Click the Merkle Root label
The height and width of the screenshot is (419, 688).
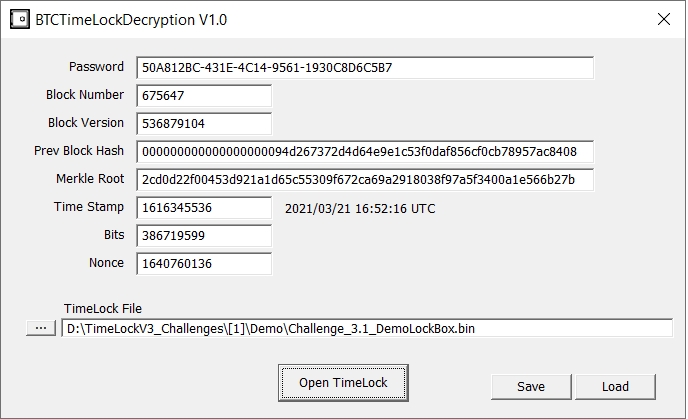pyautogui.click(x=90, y=179)
